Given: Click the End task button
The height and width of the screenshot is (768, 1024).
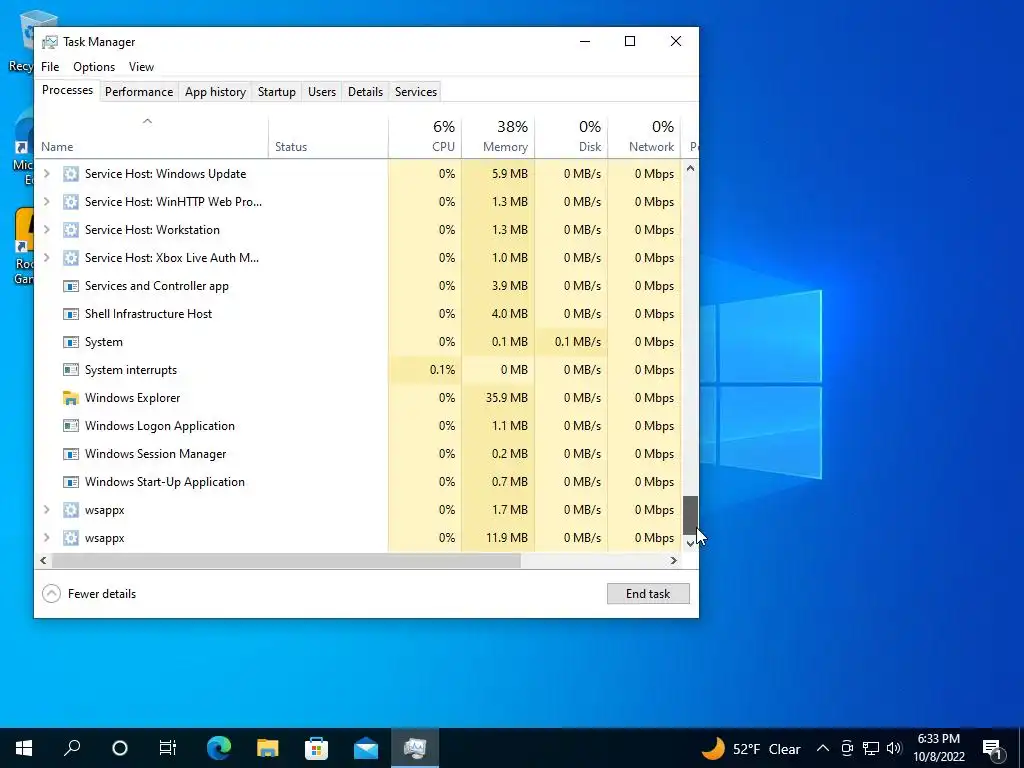Looking at the screenshot, I should click(x=648, y=594).
